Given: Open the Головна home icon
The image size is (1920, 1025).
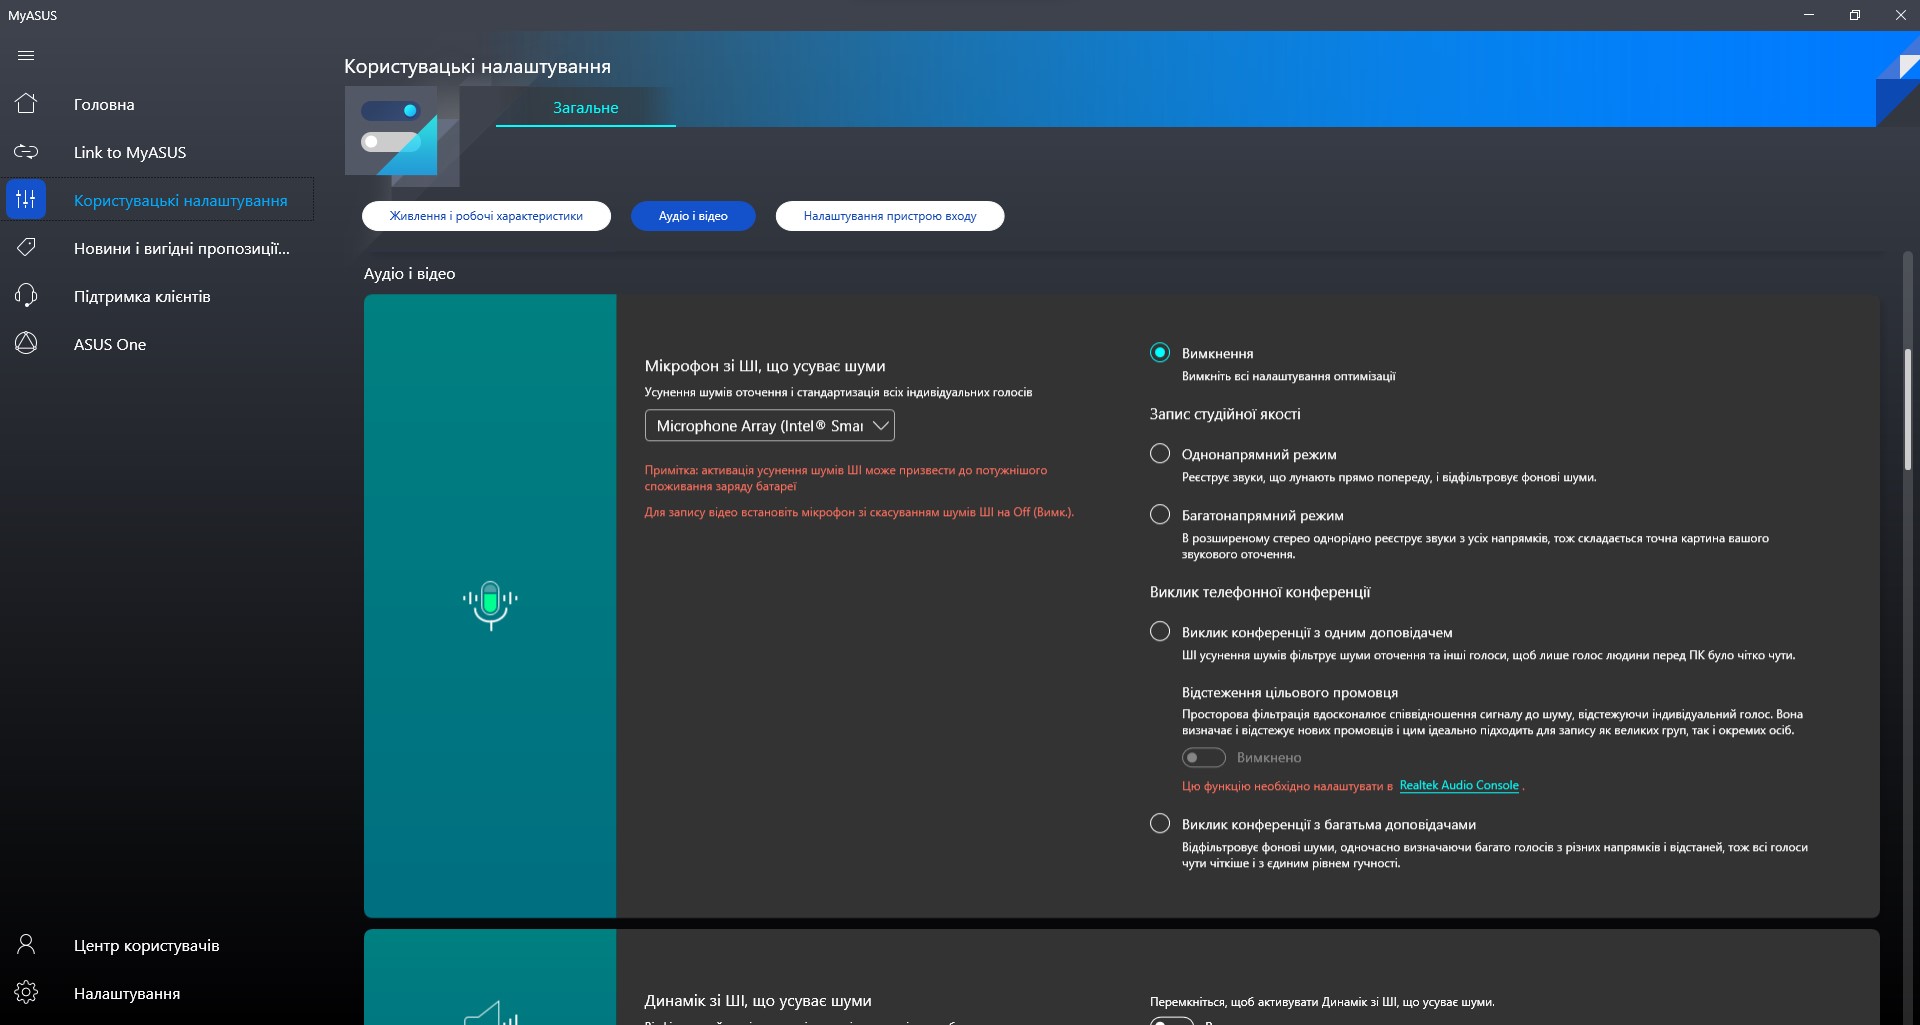Looking at the screenshot, I should 26,104.
